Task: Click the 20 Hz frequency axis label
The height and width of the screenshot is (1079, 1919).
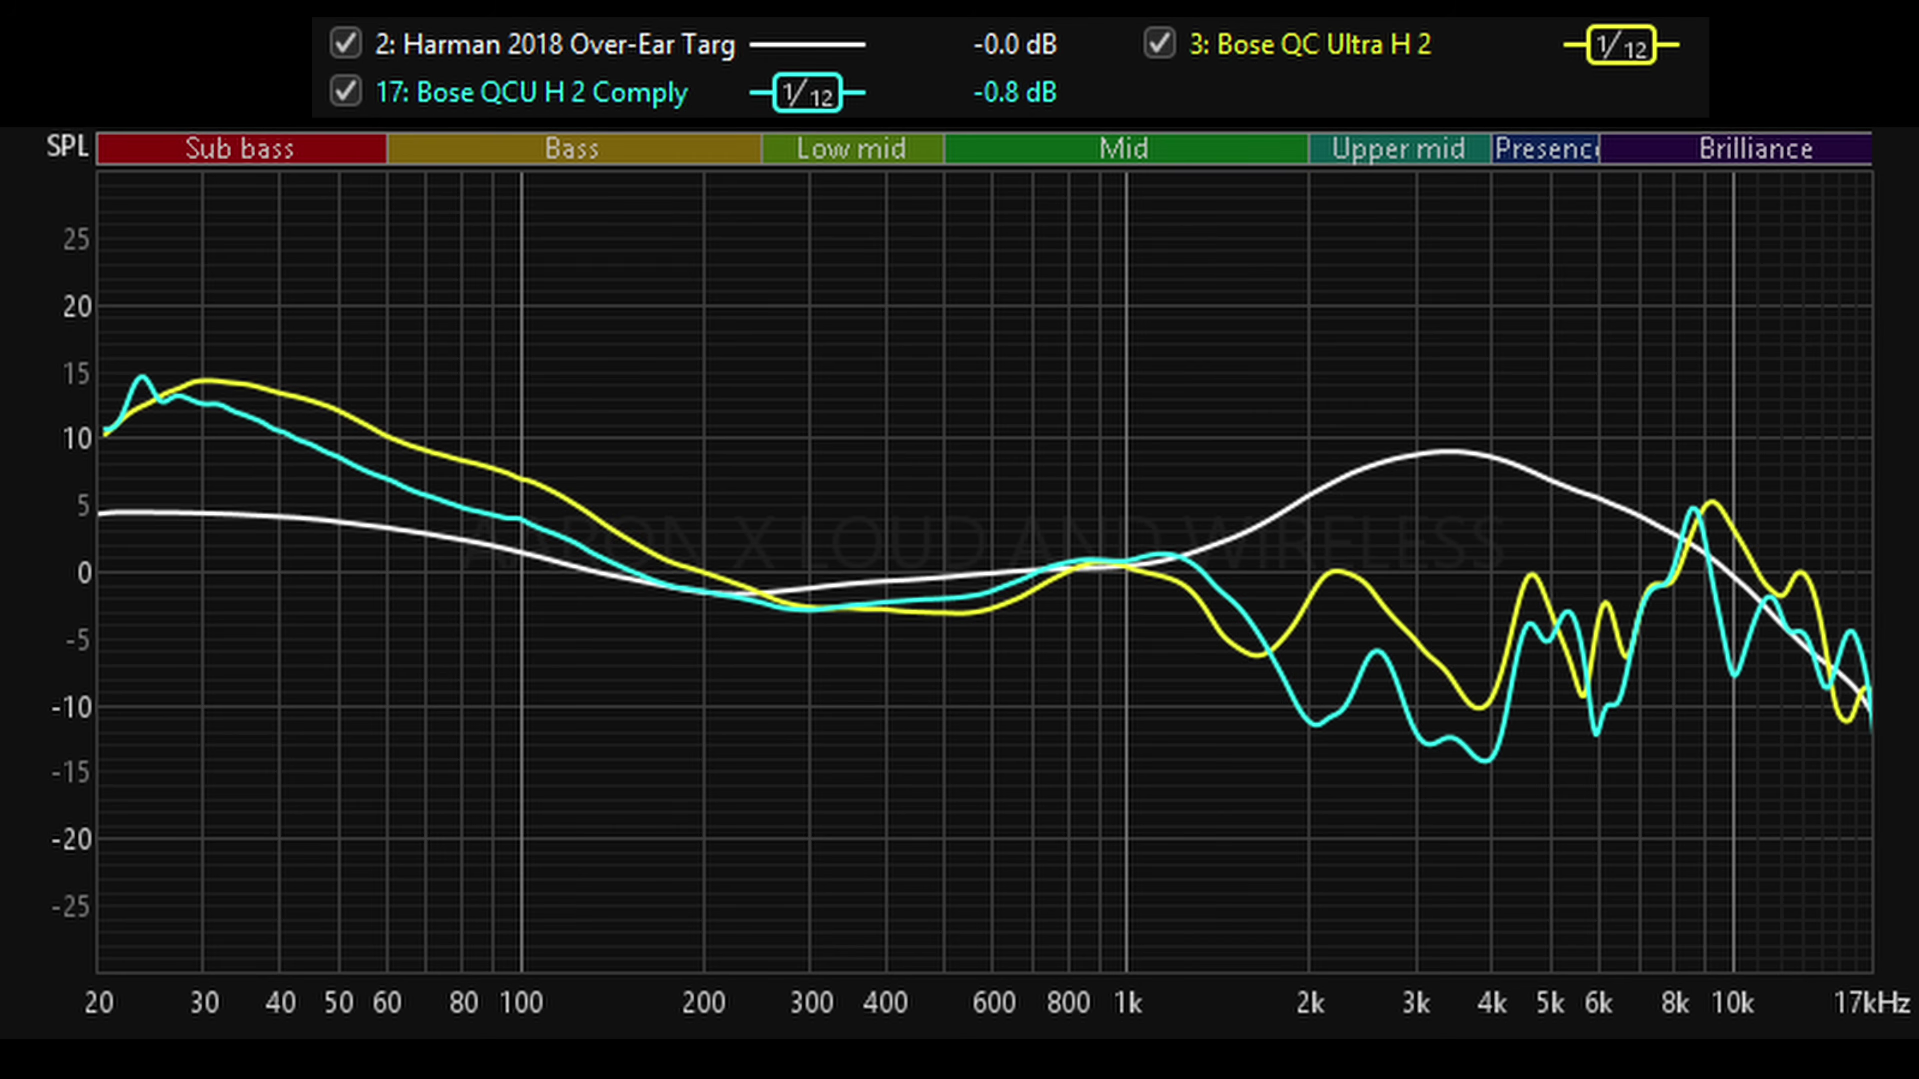Action: coord(99,1003)
